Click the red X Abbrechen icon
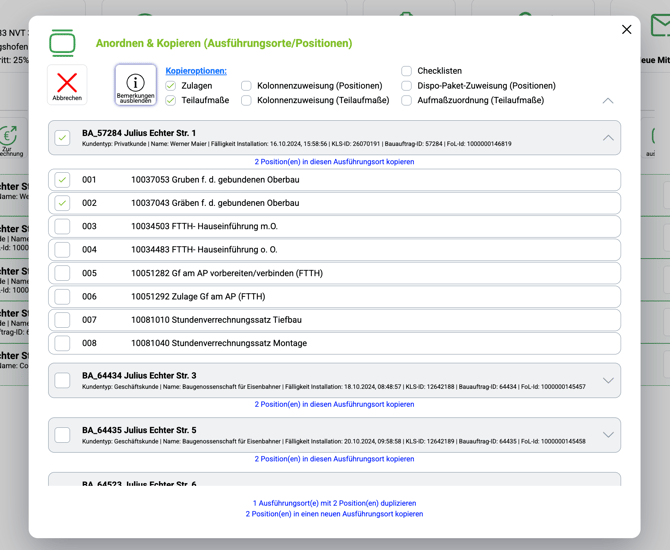Screen dimensions: 670x550 (67, 84)
